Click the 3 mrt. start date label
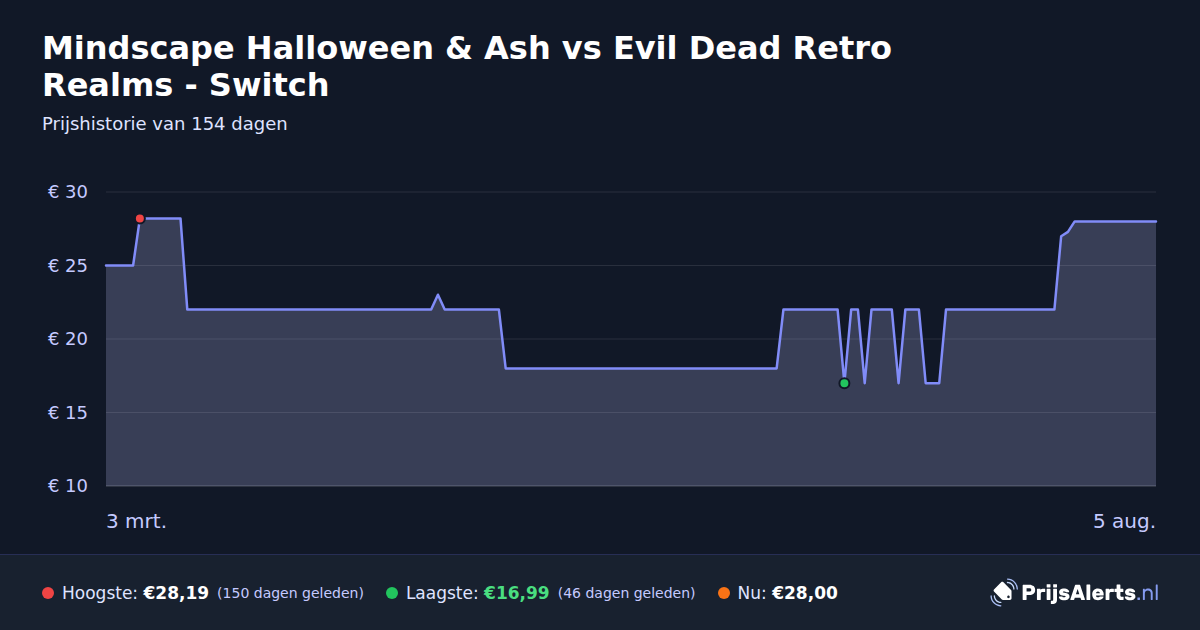1200x630 pixels. pyautogui.click(x=137, y=521)
